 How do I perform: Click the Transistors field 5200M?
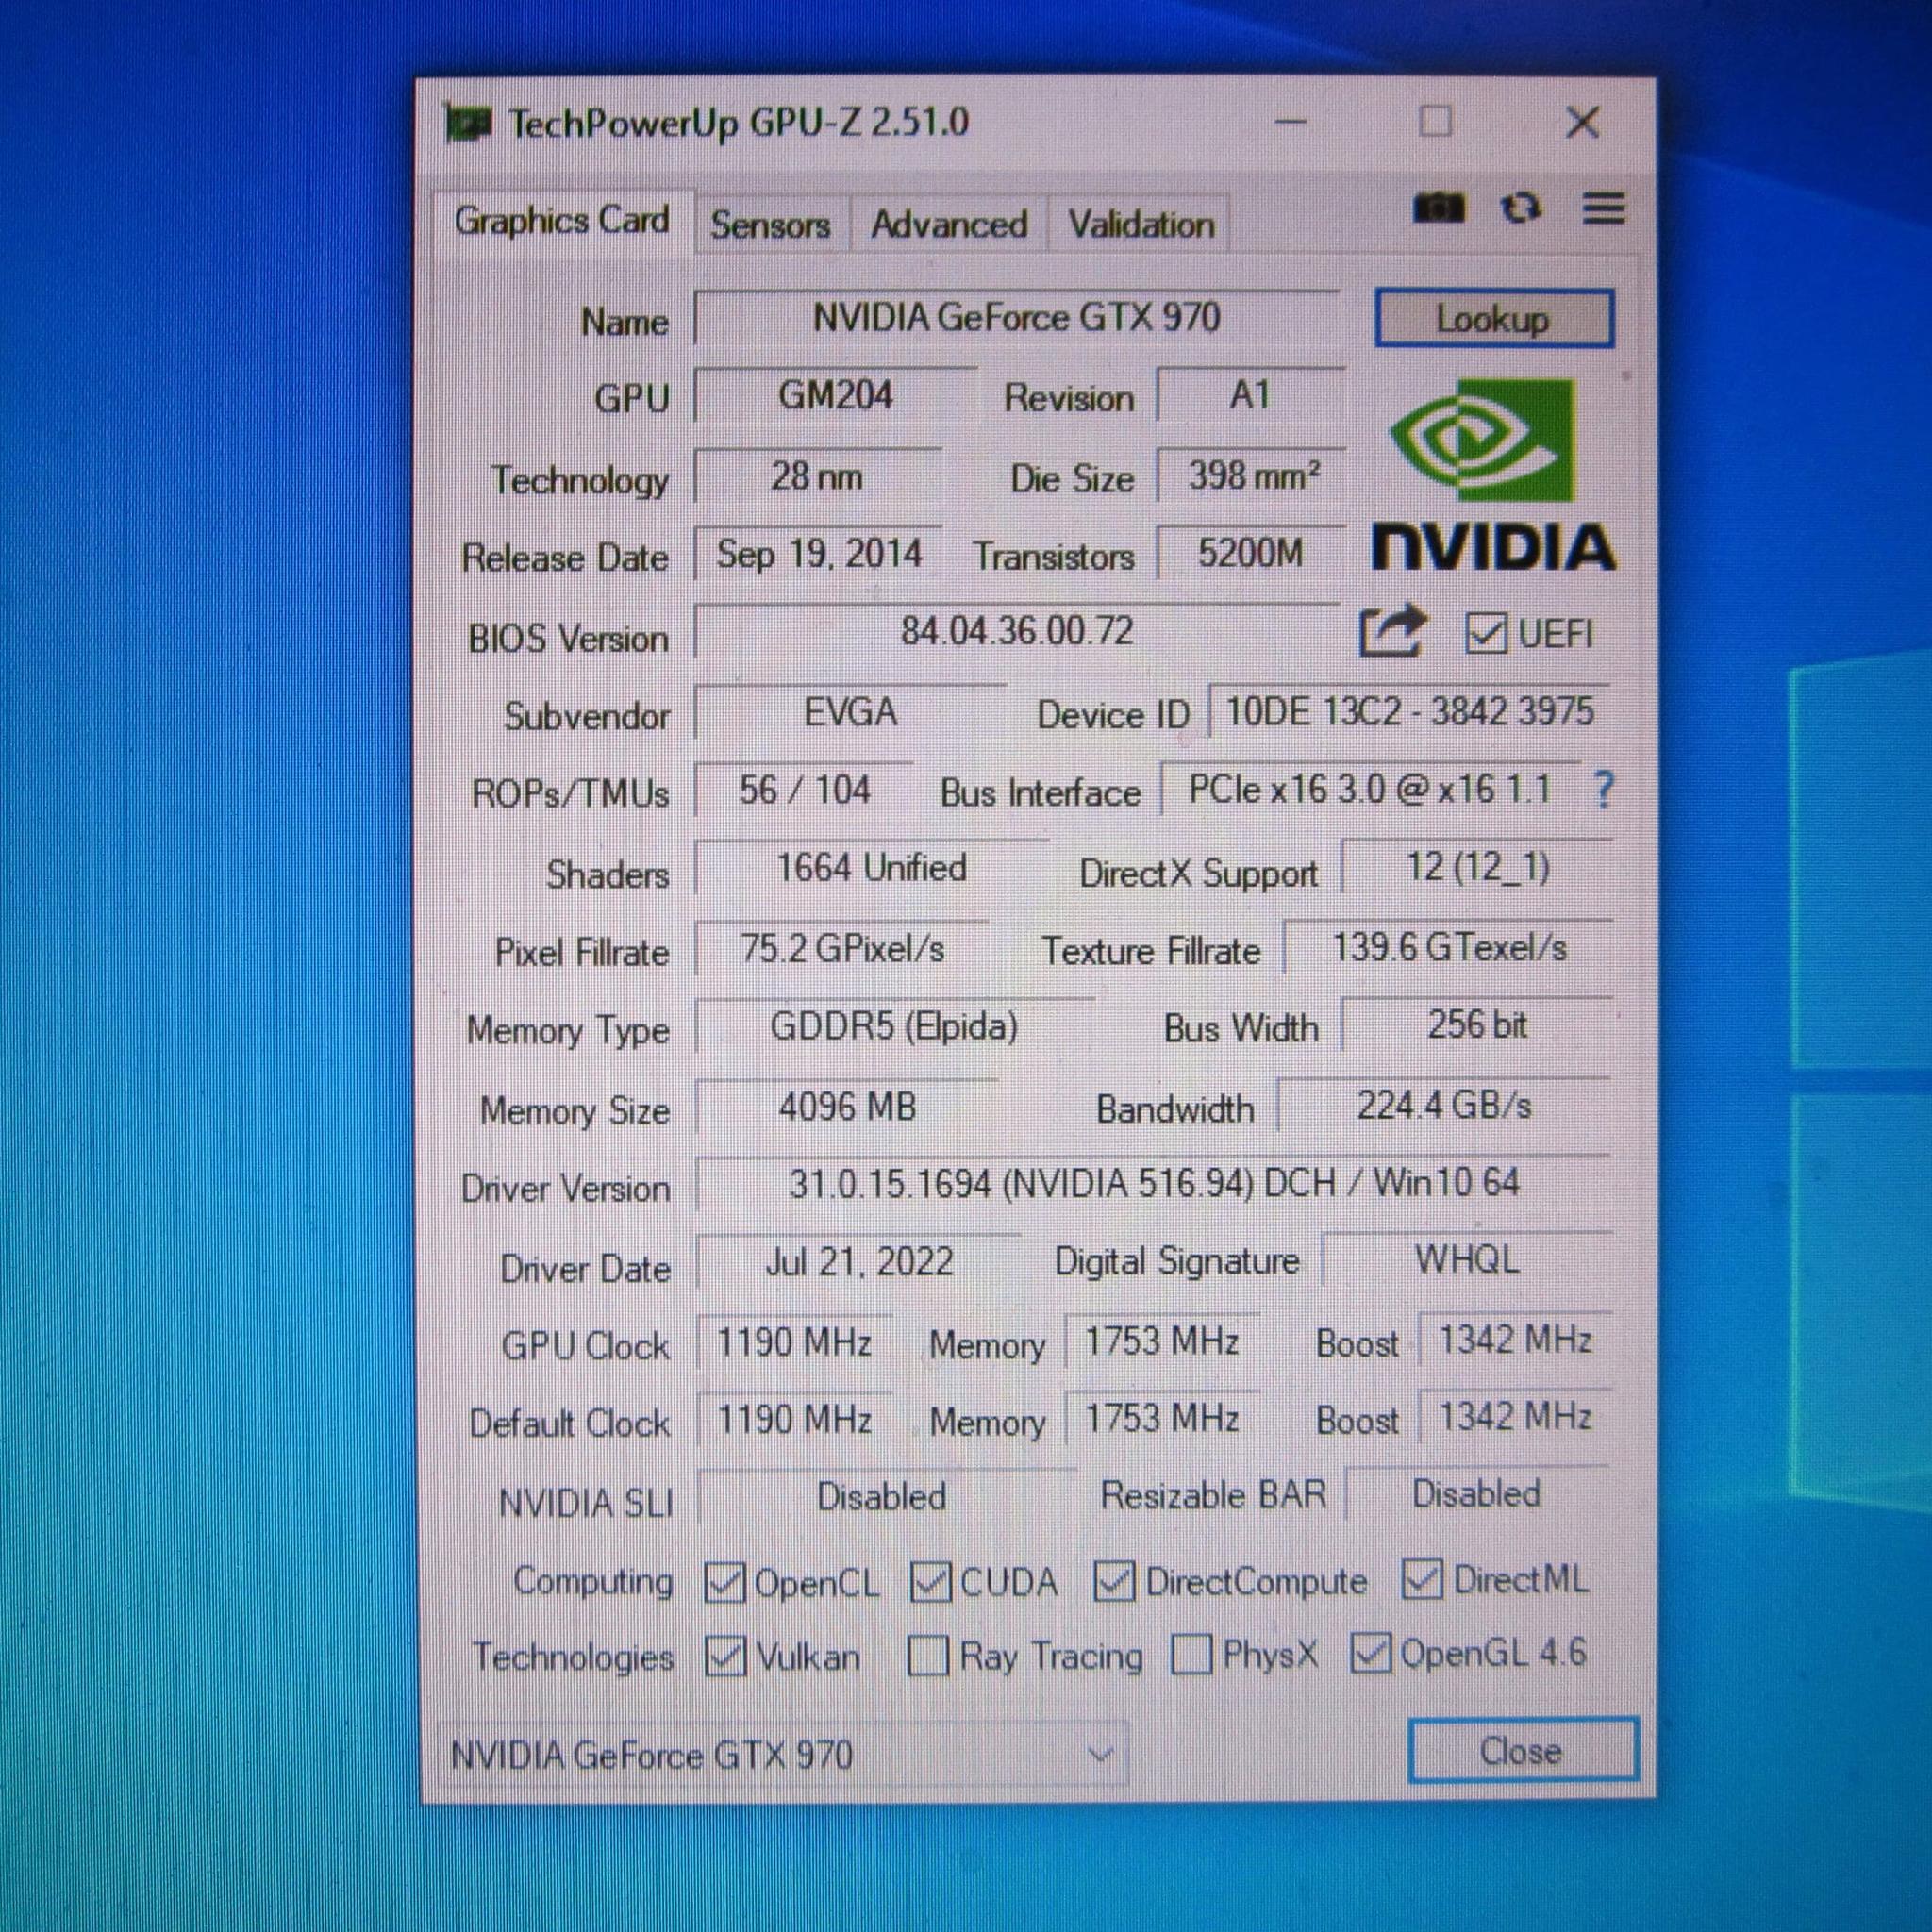click(1250, 552)
